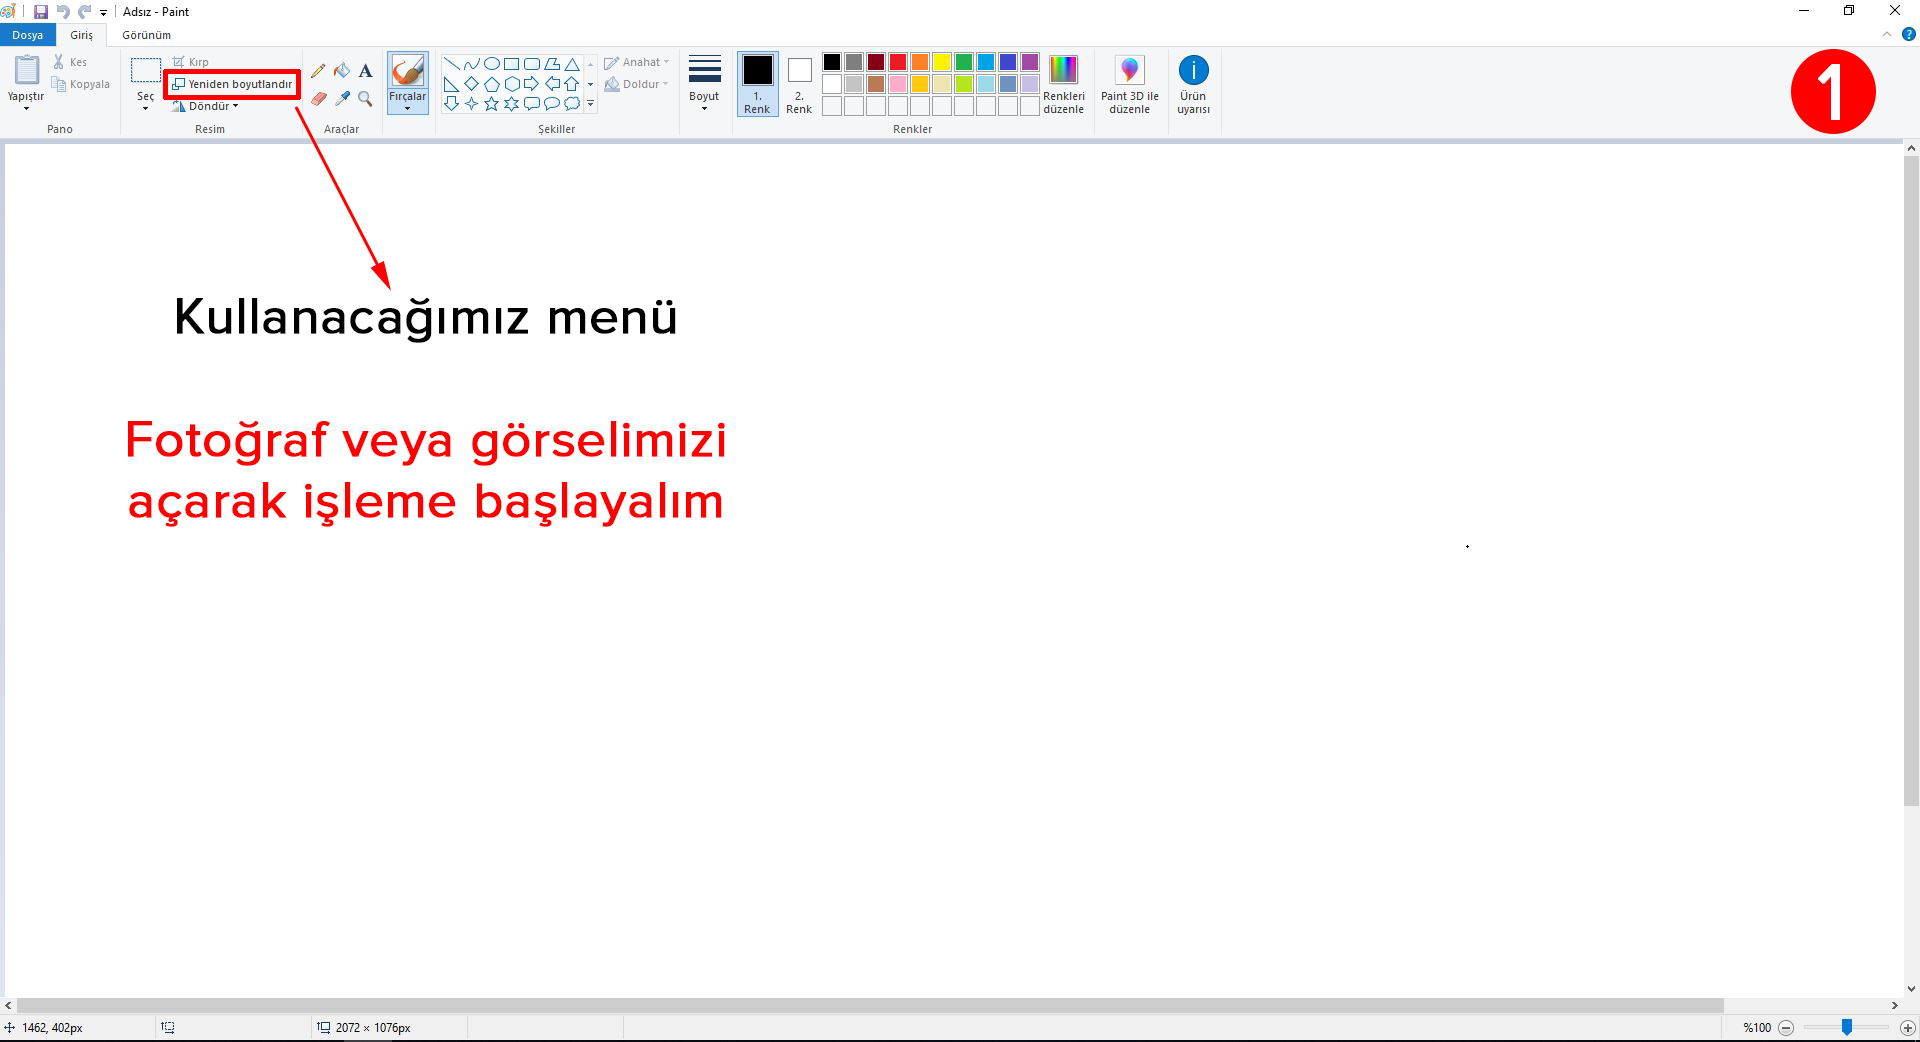The width and height of the screenshot is (1920, 1042).
Task: Click the Save icon in title bar
Action: coord(41,12)
